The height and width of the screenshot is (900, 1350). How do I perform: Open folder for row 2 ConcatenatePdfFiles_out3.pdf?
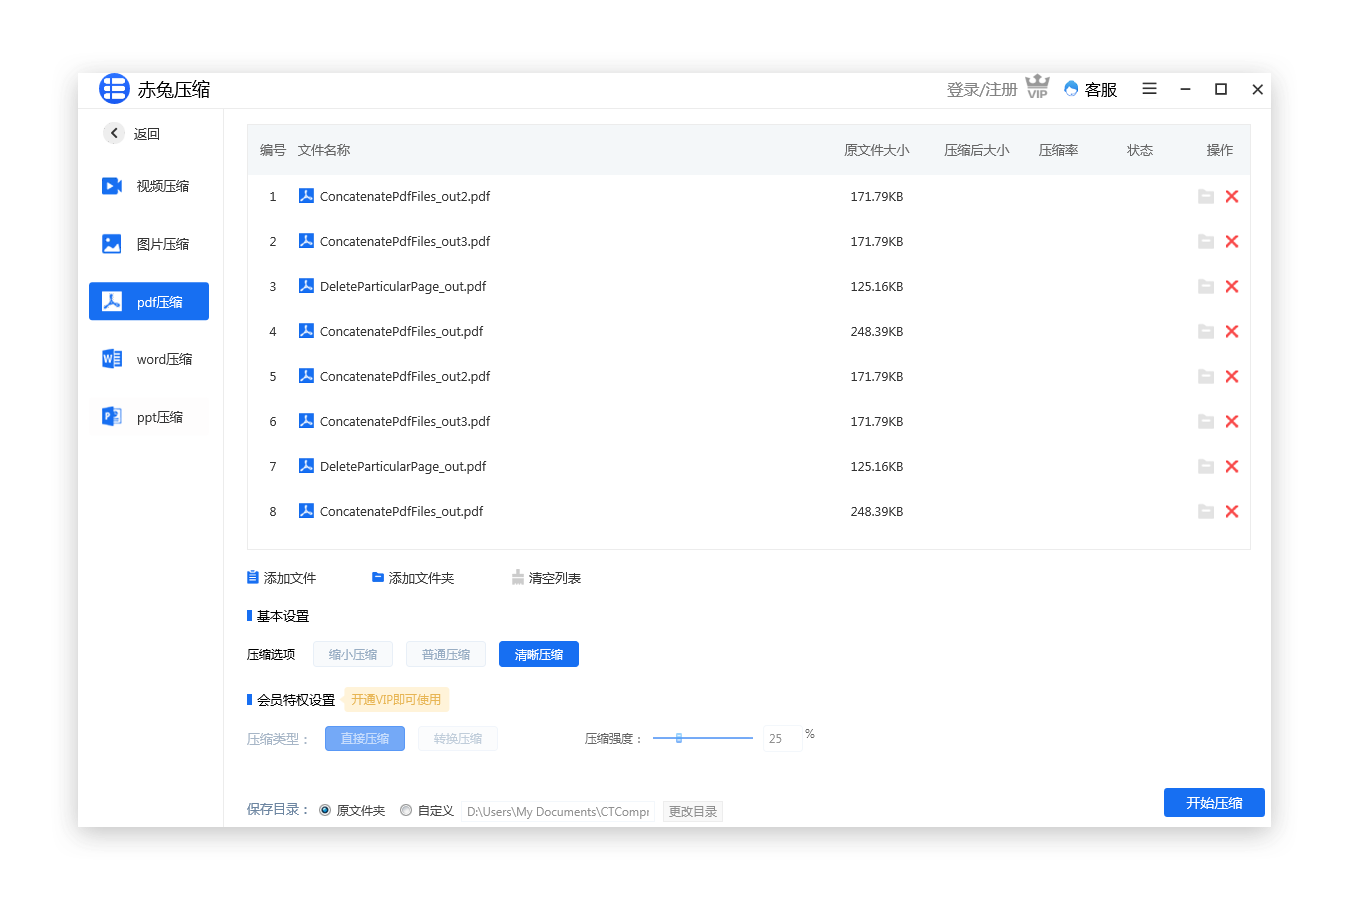pos(1206,242)
